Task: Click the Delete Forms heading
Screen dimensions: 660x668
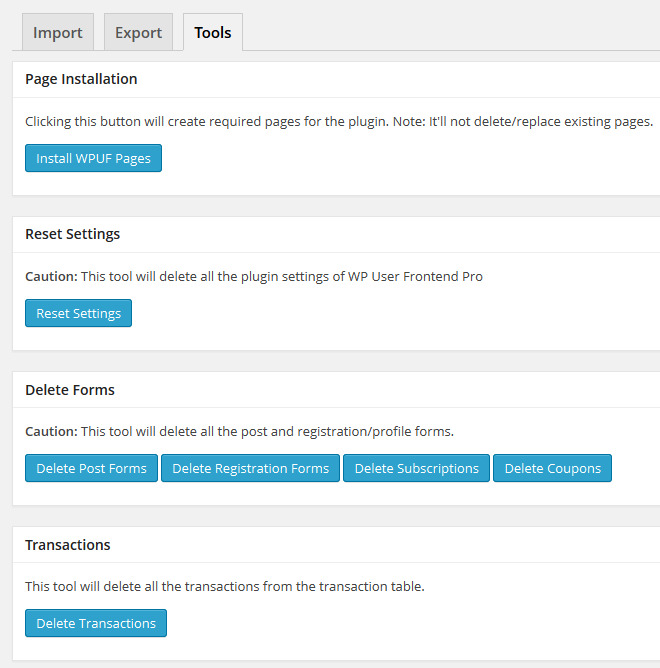Action: click(x=70, y=390)
